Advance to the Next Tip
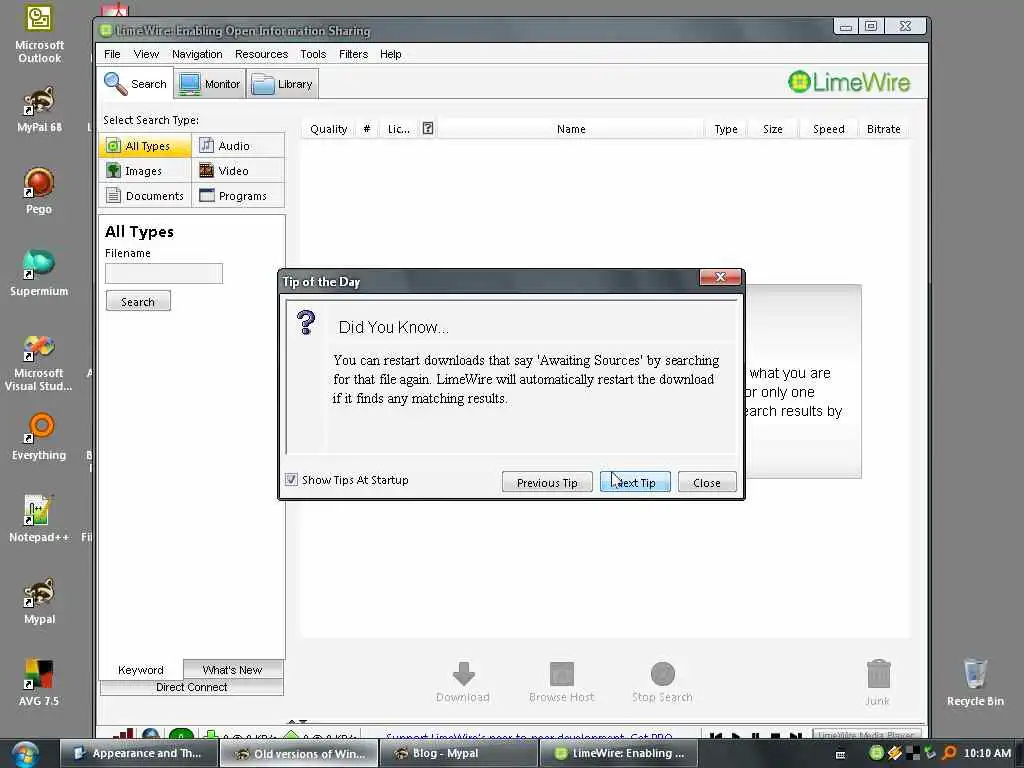Image resolution: width=1024 pixels, height=768 pixels. [x=635, y=482]
